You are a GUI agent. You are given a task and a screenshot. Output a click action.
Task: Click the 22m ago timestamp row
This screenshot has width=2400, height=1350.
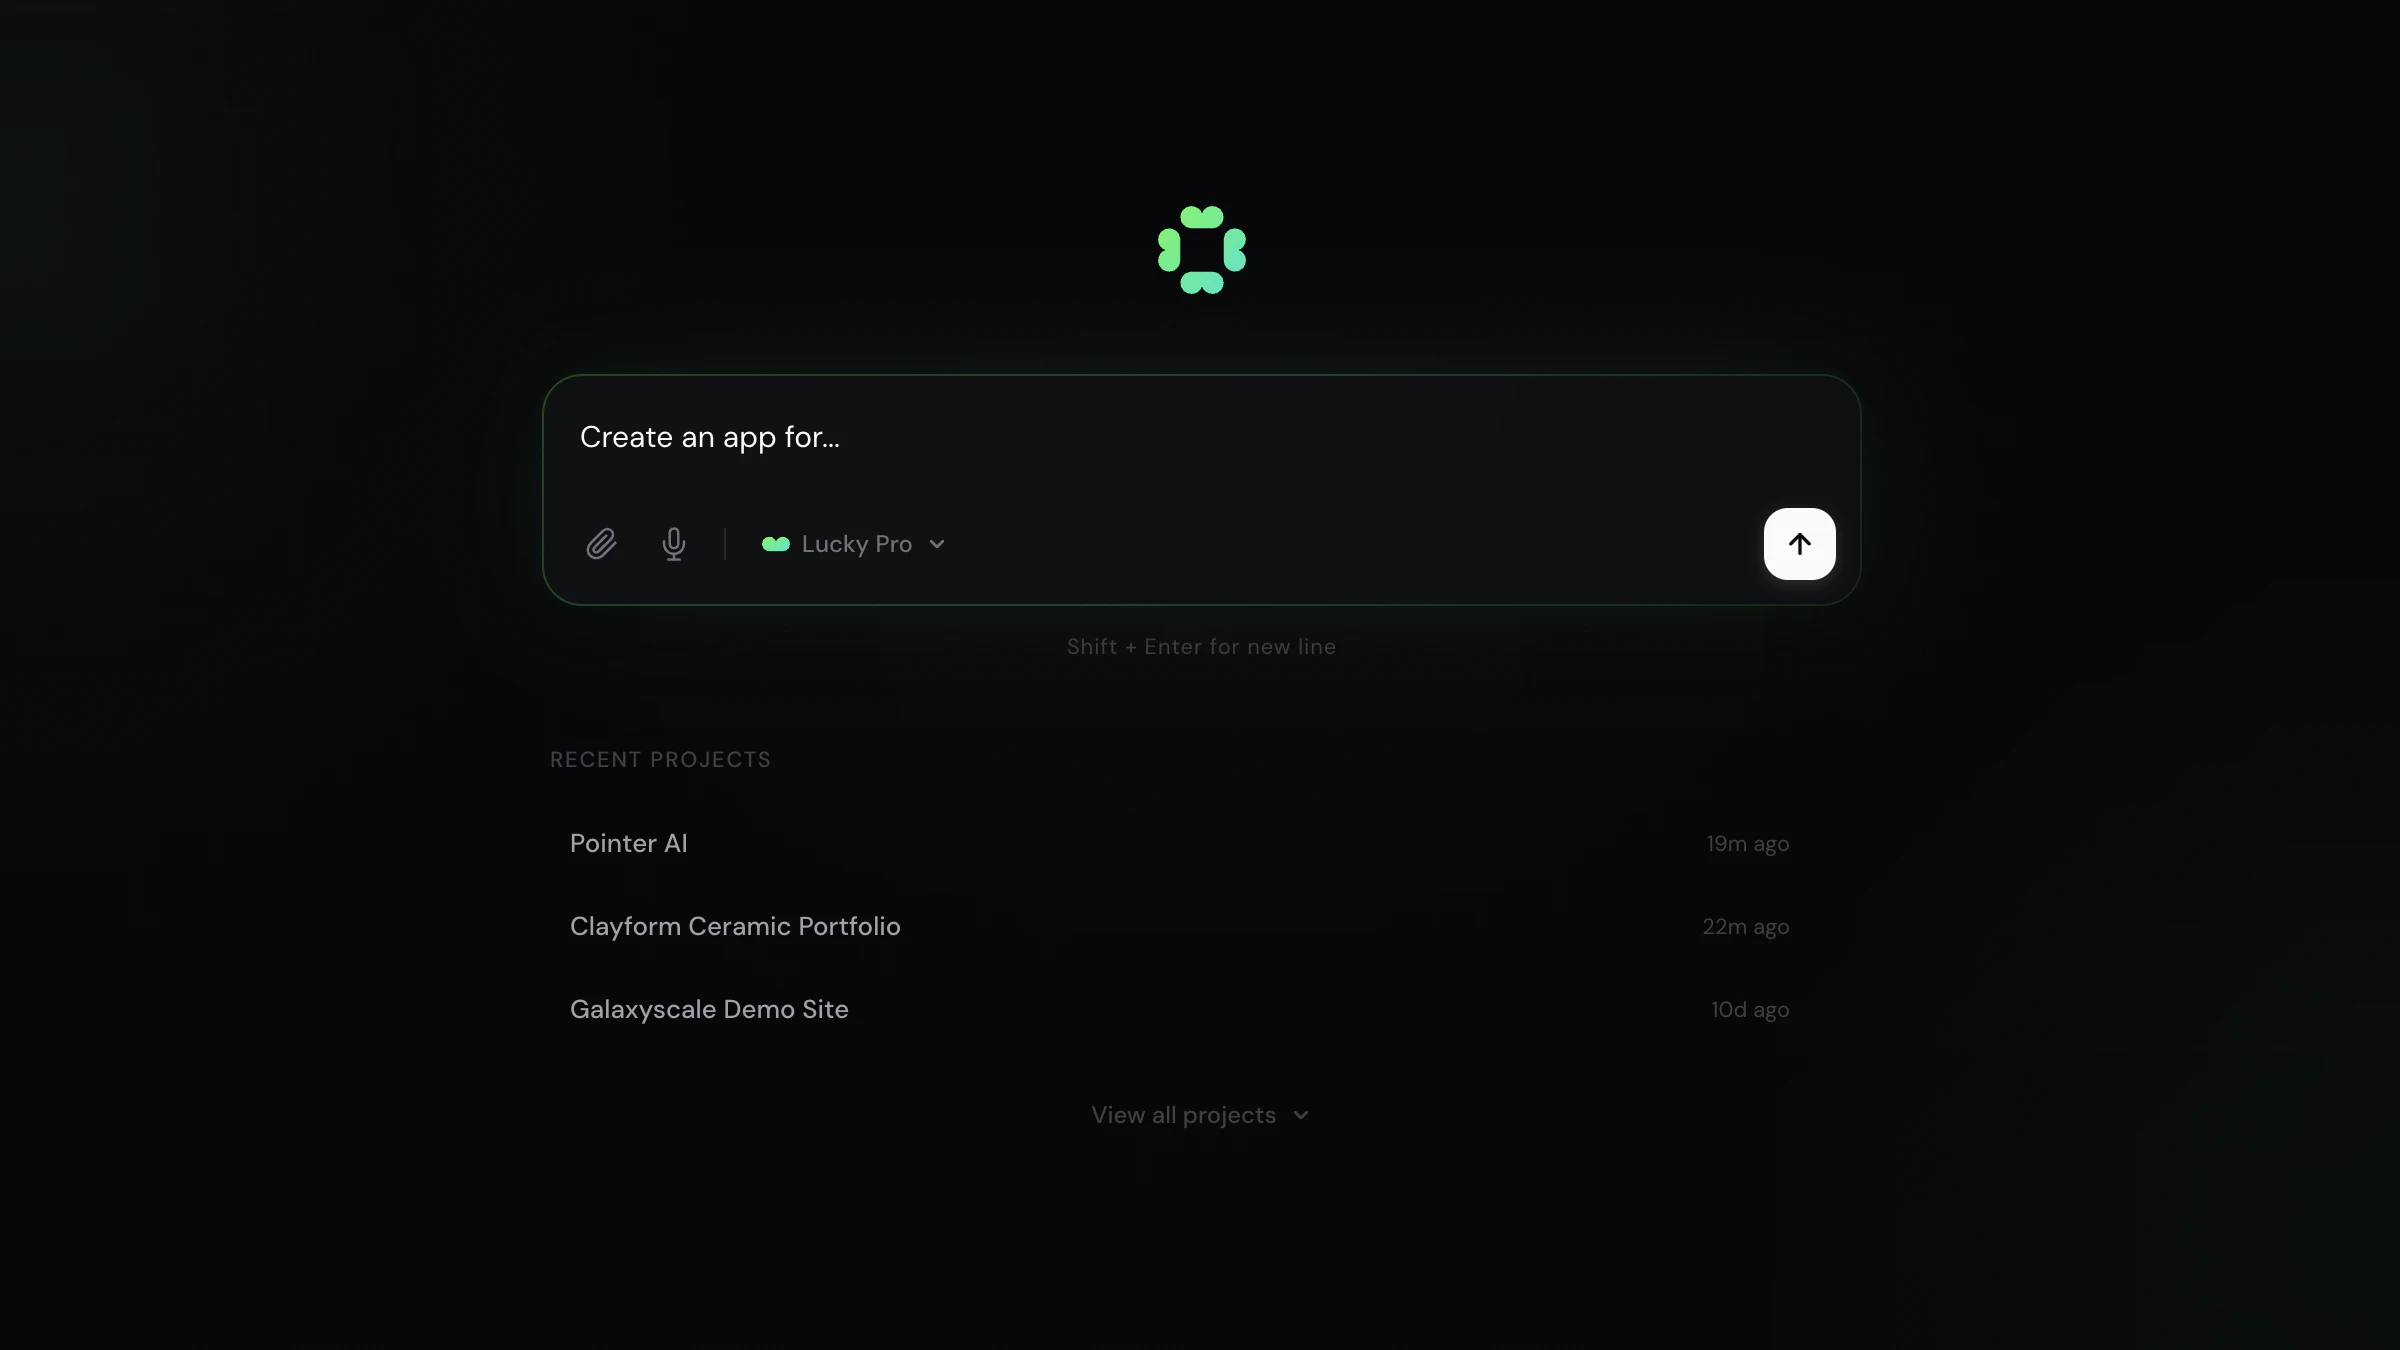point(1179,926)
